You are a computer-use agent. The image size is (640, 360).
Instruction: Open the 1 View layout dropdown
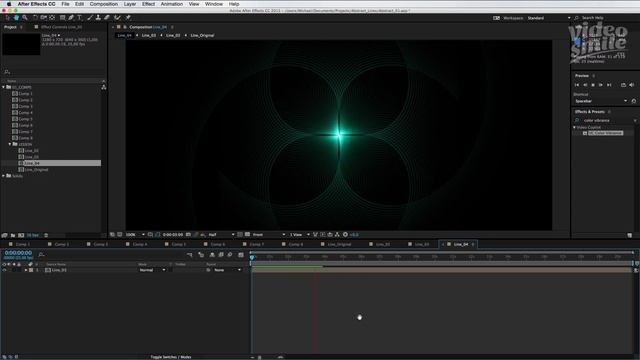tap(300, 235)
